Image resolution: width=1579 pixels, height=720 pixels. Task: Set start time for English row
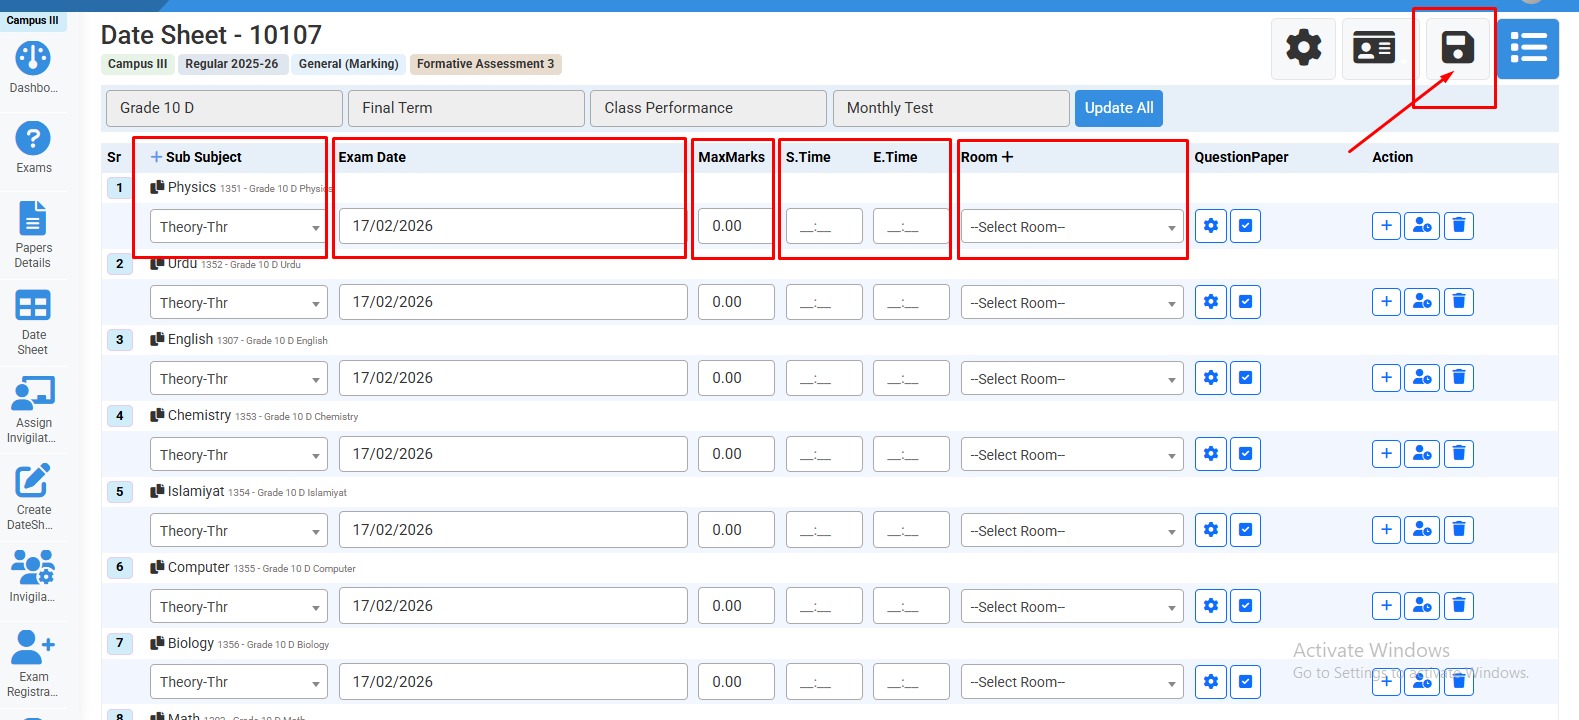824,378
